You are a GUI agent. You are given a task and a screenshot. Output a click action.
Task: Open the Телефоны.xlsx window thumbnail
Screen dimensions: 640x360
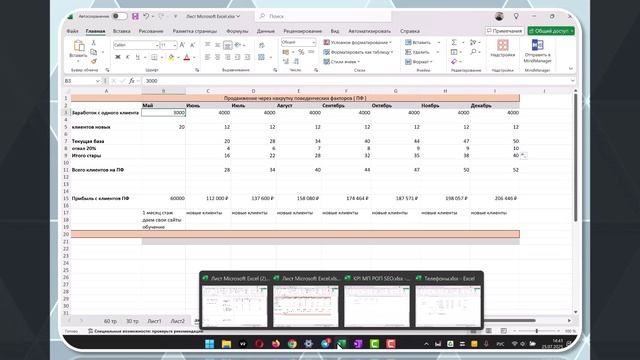(x=448, y=301)
